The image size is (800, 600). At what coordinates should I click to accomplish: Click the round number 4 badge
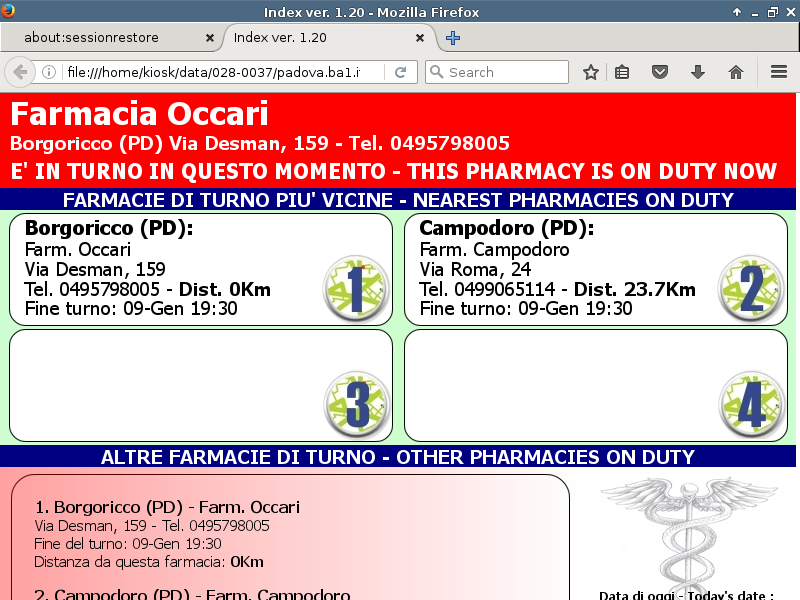point(751,405)
